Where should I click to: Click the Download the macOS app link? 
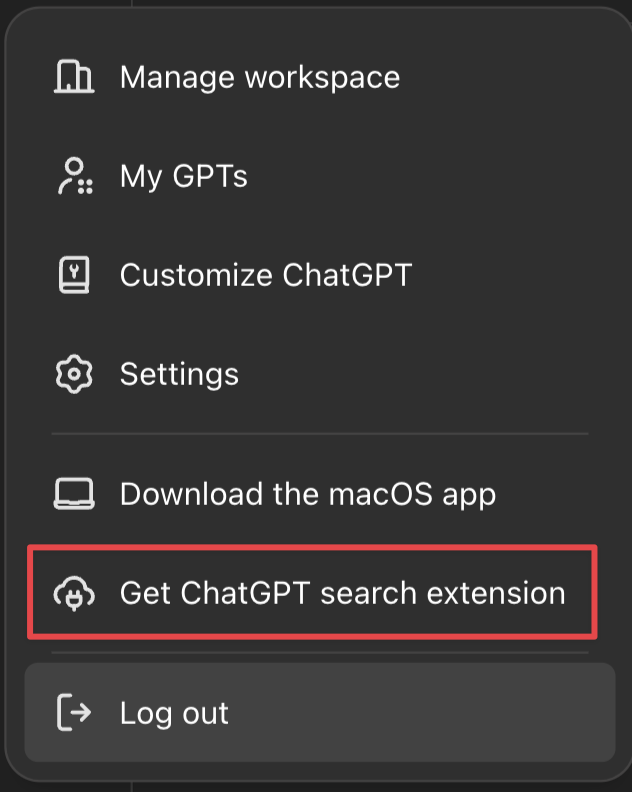(x=308, y=494)
